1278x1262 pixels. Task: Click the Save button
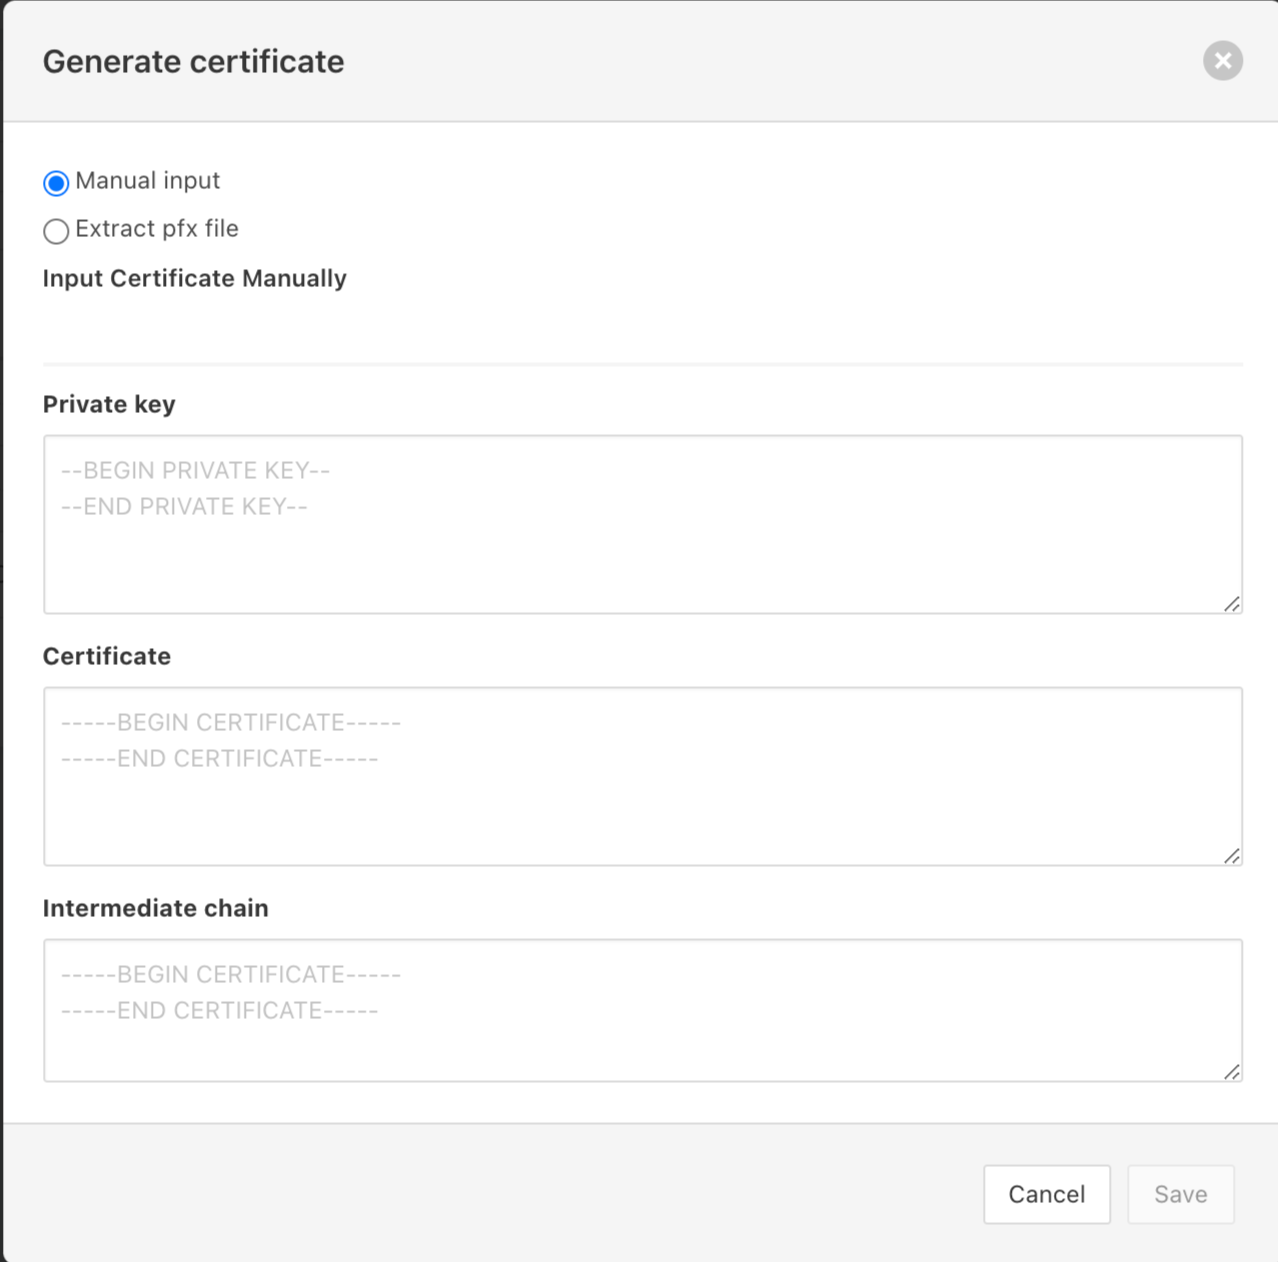(x=1180, y=1194)
